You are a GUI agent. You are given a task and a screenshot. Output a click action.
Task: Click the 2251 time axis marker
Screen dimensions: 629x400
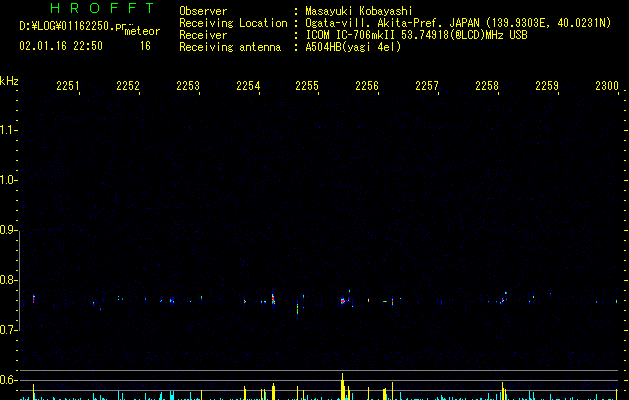coord(68,85)
